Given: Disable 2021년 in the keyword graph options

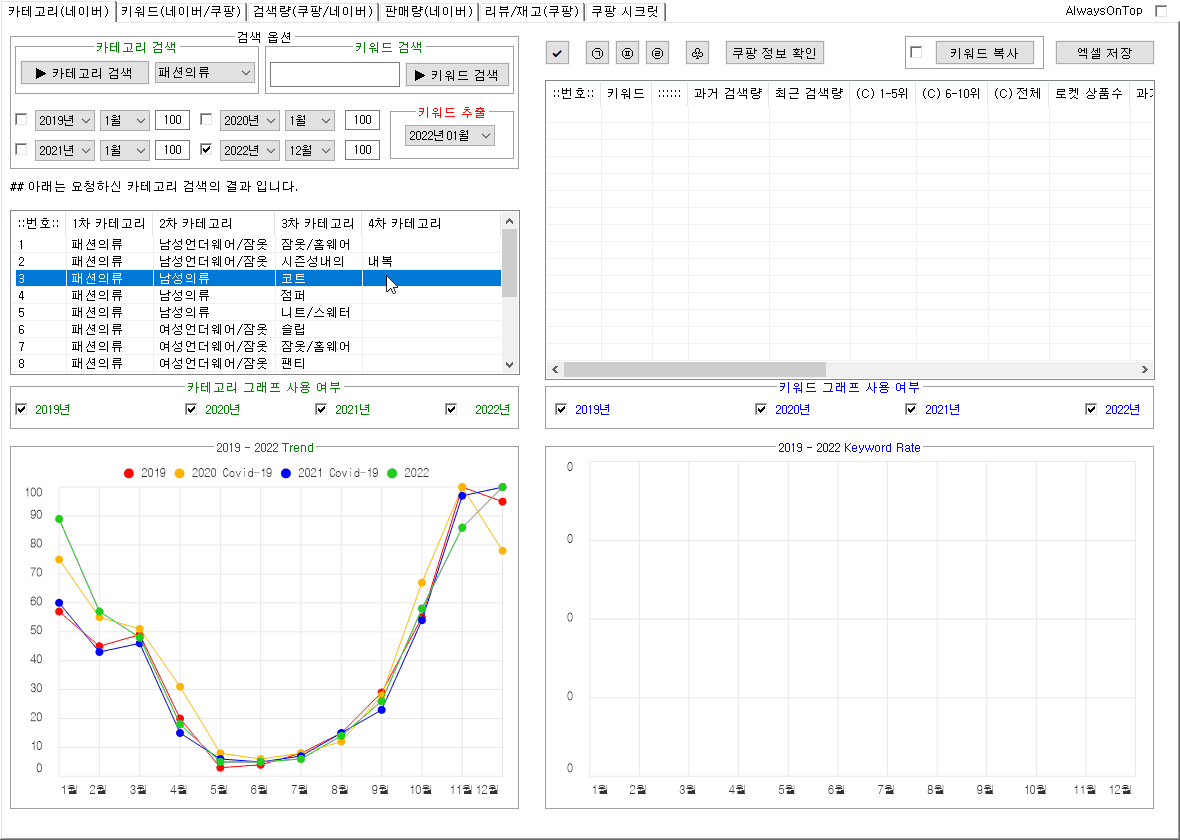Looking at the screenshot, I should 911,409.
